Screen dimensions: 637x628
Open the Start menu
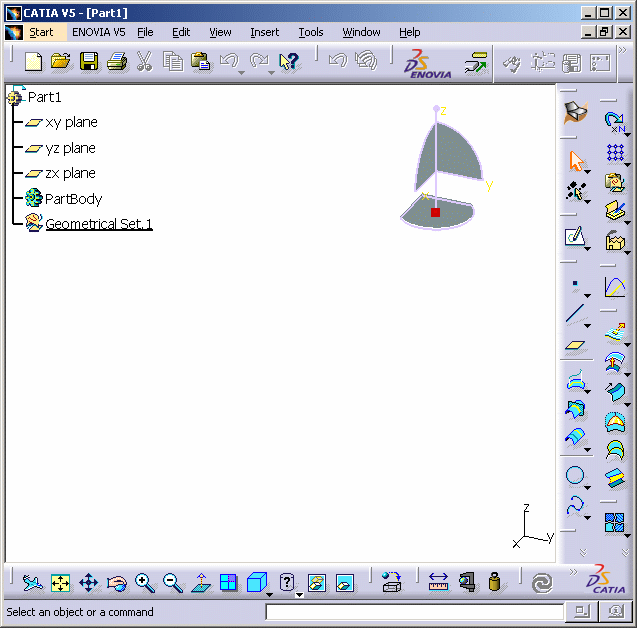41,32
